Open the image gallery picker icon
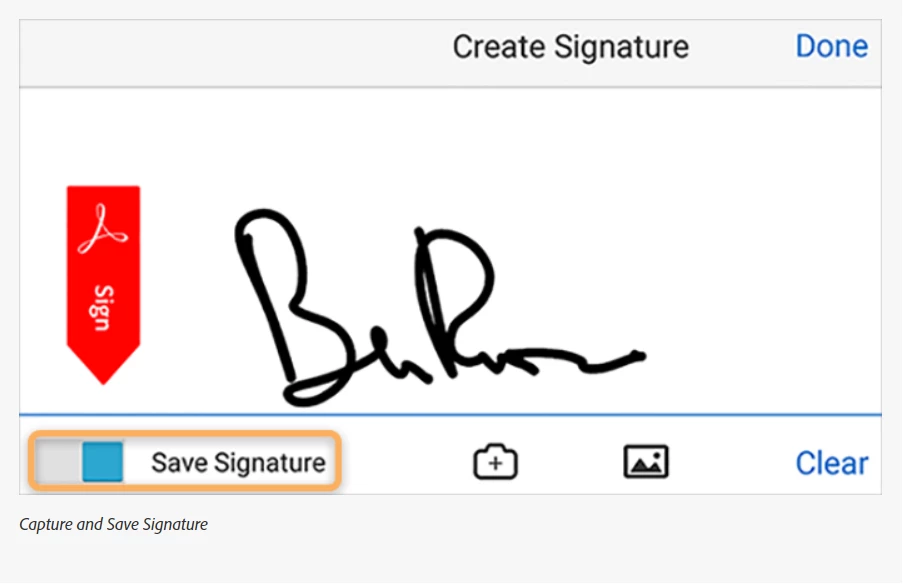Screen dimensions: 903x585 tap(646, 461)
